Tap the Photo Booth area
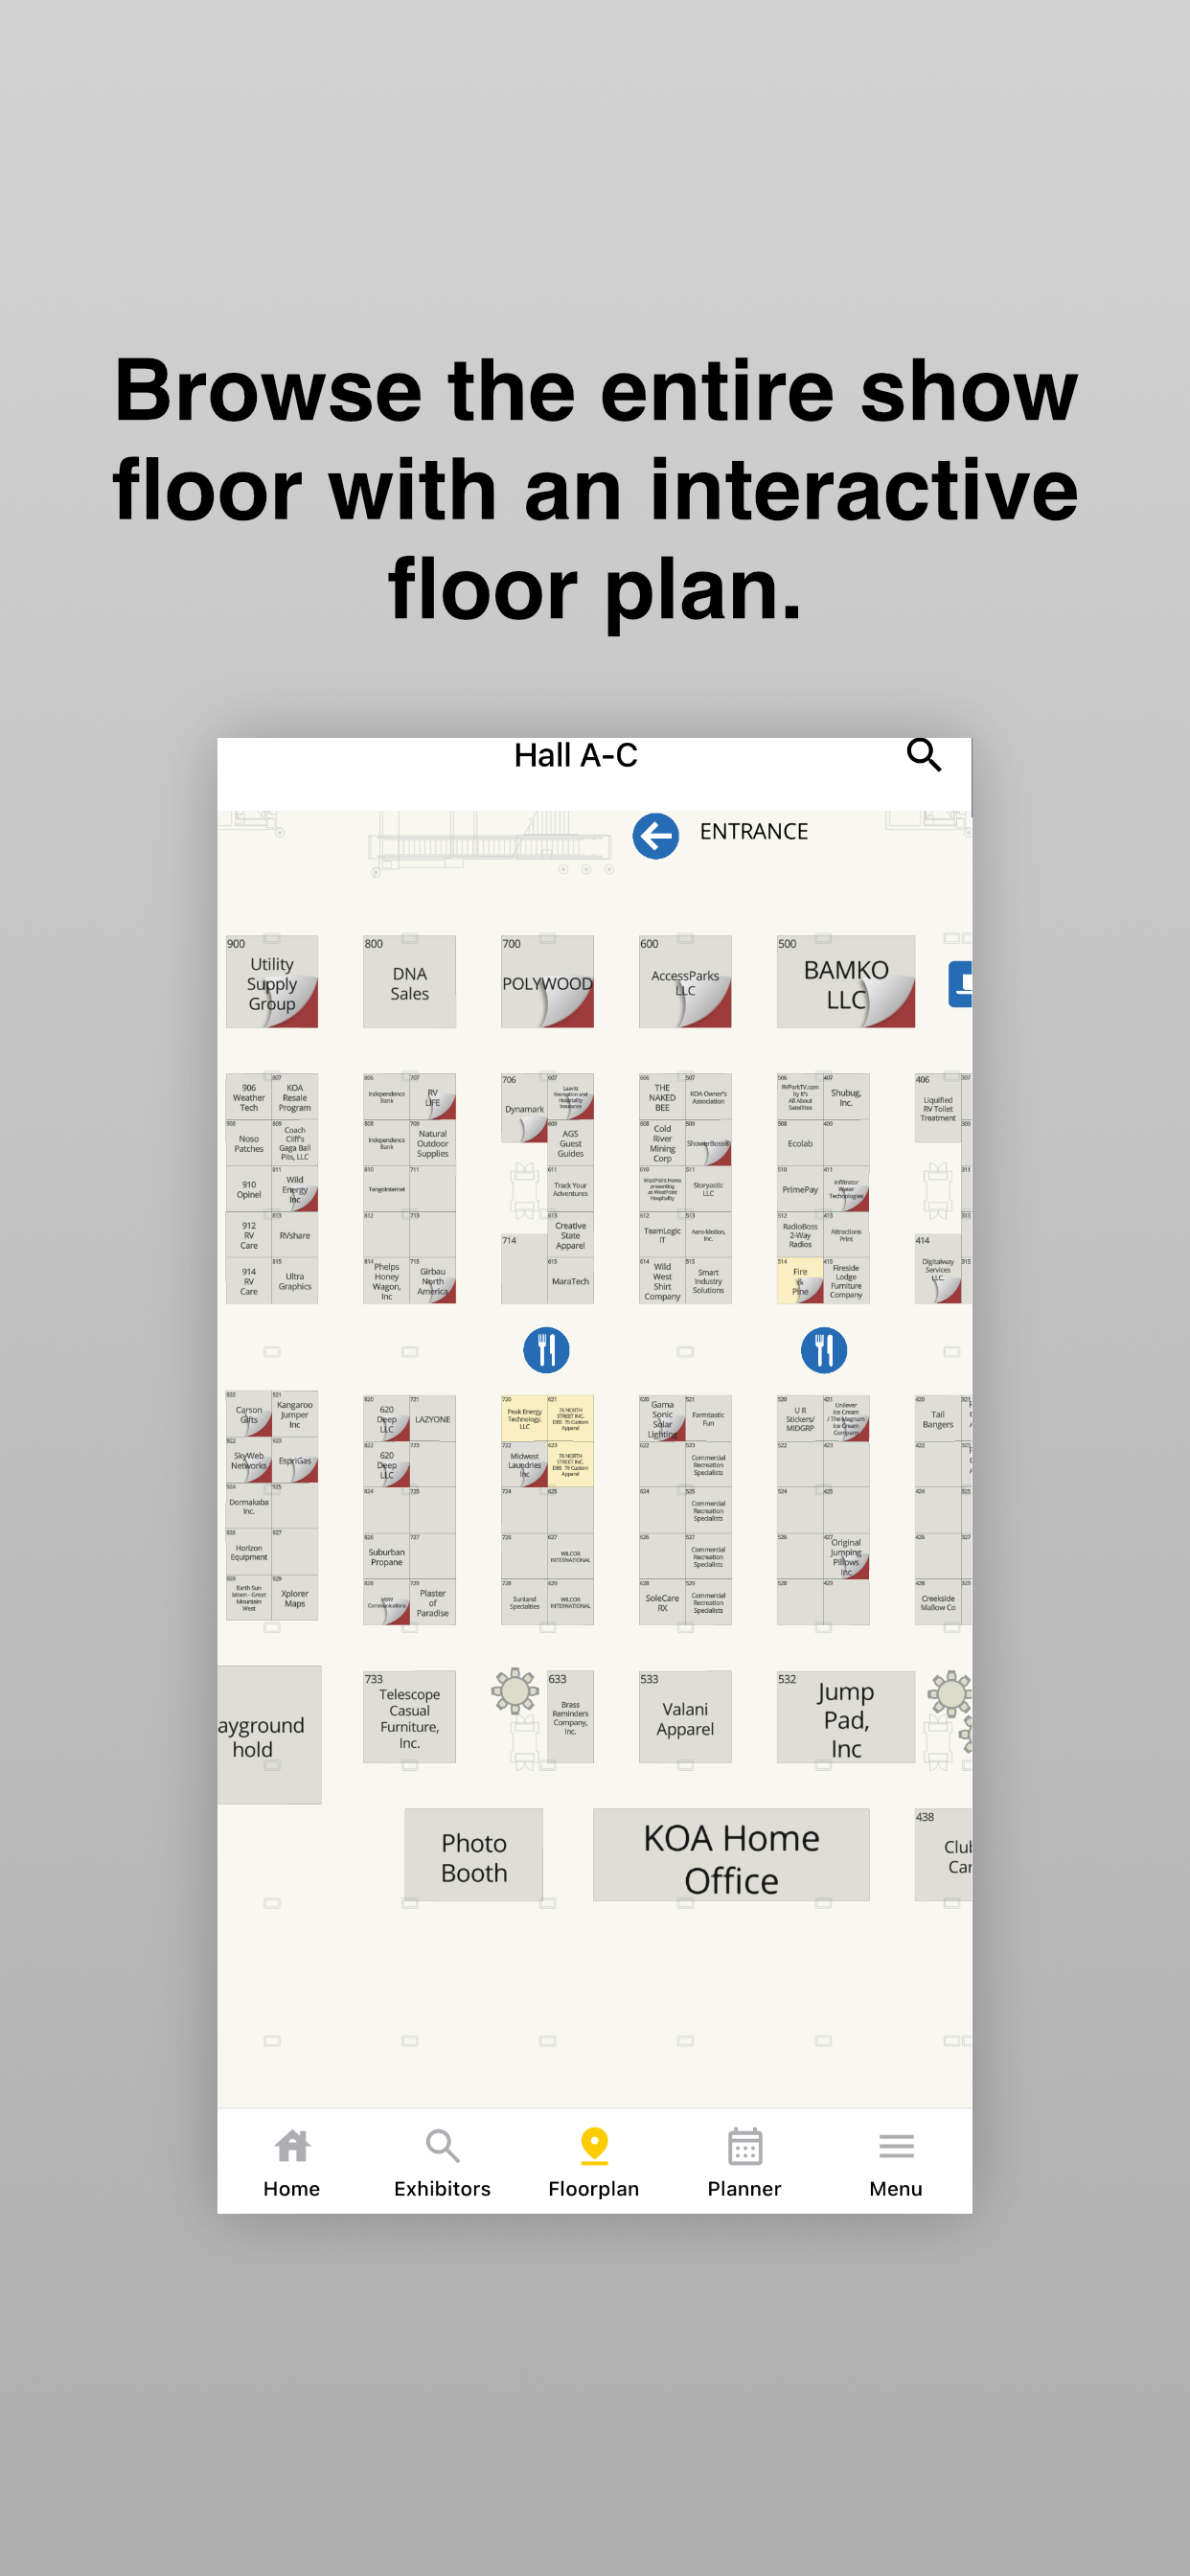This screenshot has width=1190, height=2576. (x=474, y=1855)
